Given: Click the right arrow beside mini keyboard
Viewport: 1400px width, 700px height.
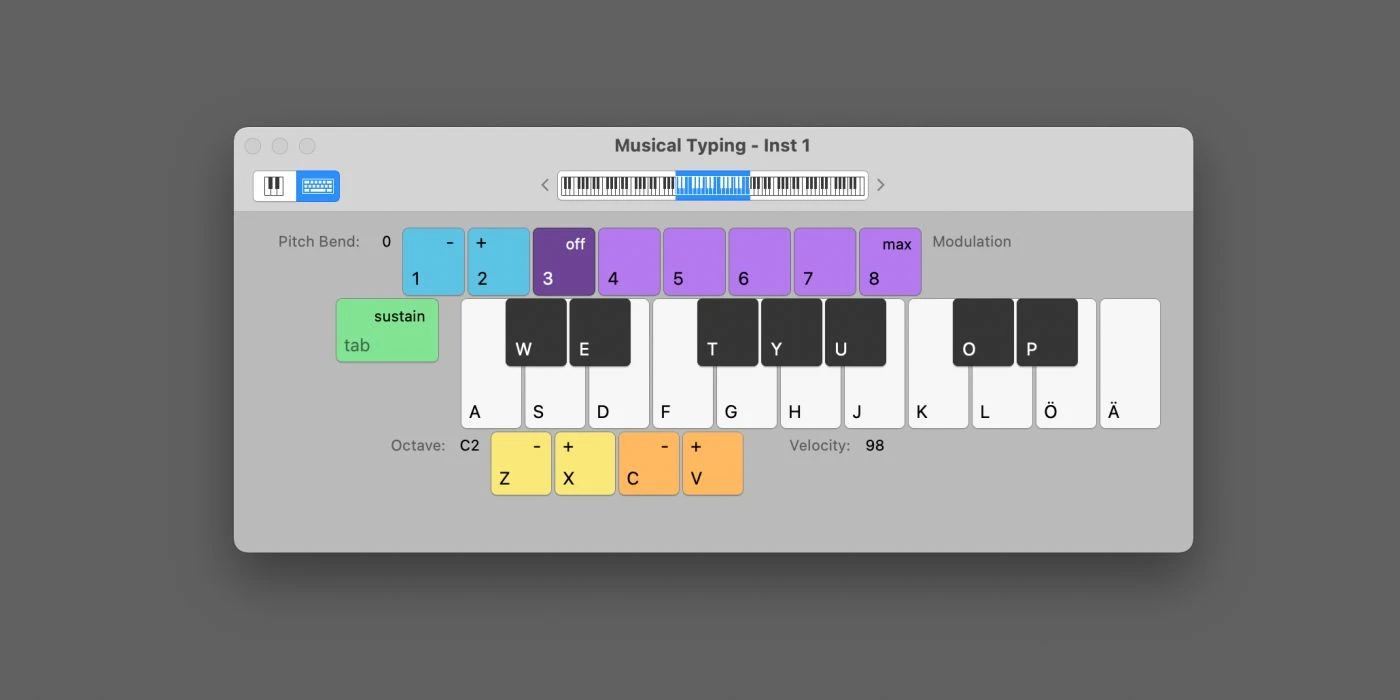Looking at the screenshot, I should pos(881,185).
